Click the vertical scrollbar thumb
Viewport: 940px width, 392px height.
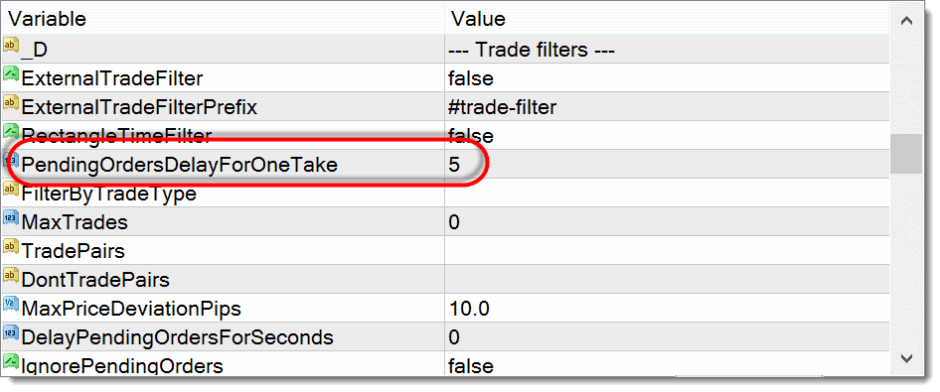pyautogui.click(x=906, y=153)
